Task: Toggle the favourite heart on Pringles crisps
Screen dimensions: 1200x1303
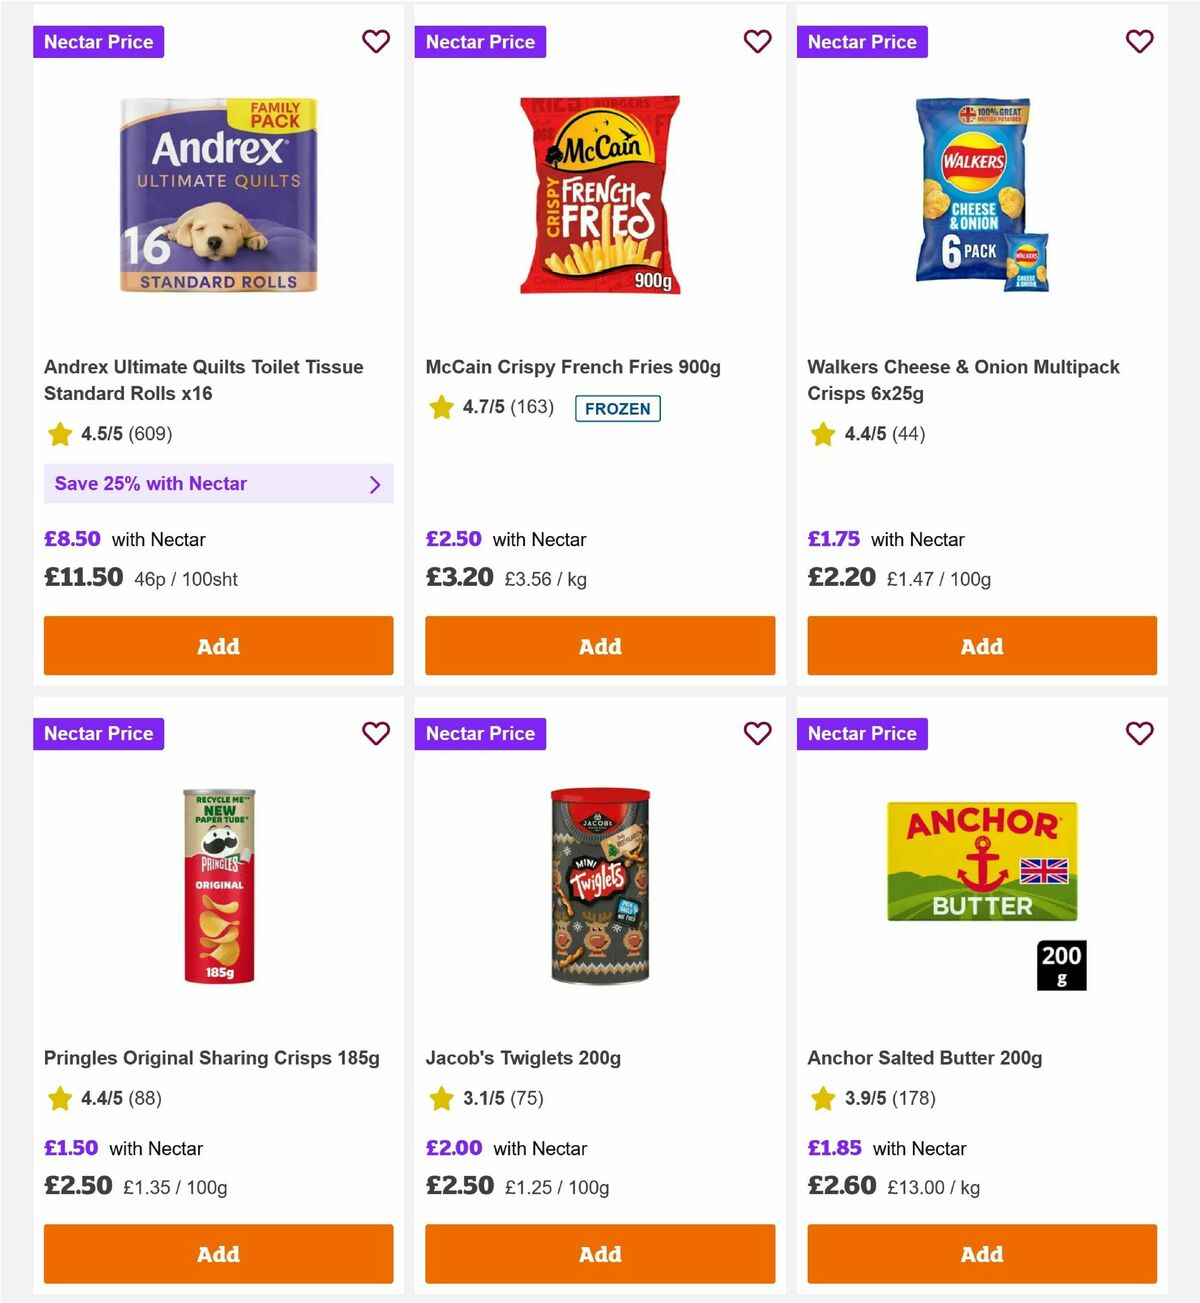Action: [376, 733]
